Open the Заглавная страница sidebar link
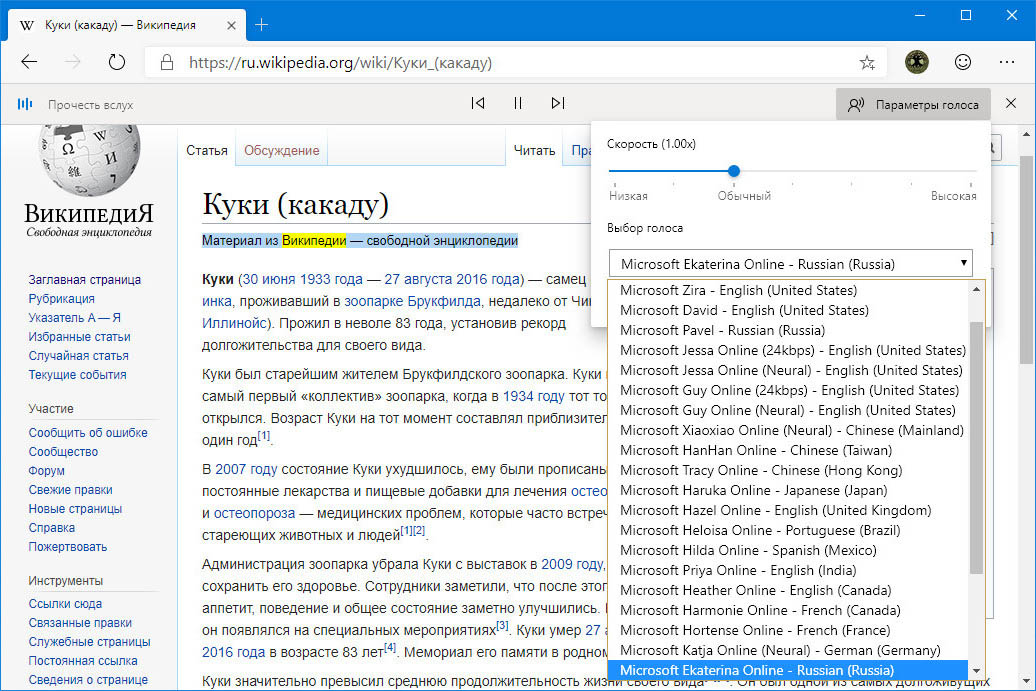 point(85,279)
